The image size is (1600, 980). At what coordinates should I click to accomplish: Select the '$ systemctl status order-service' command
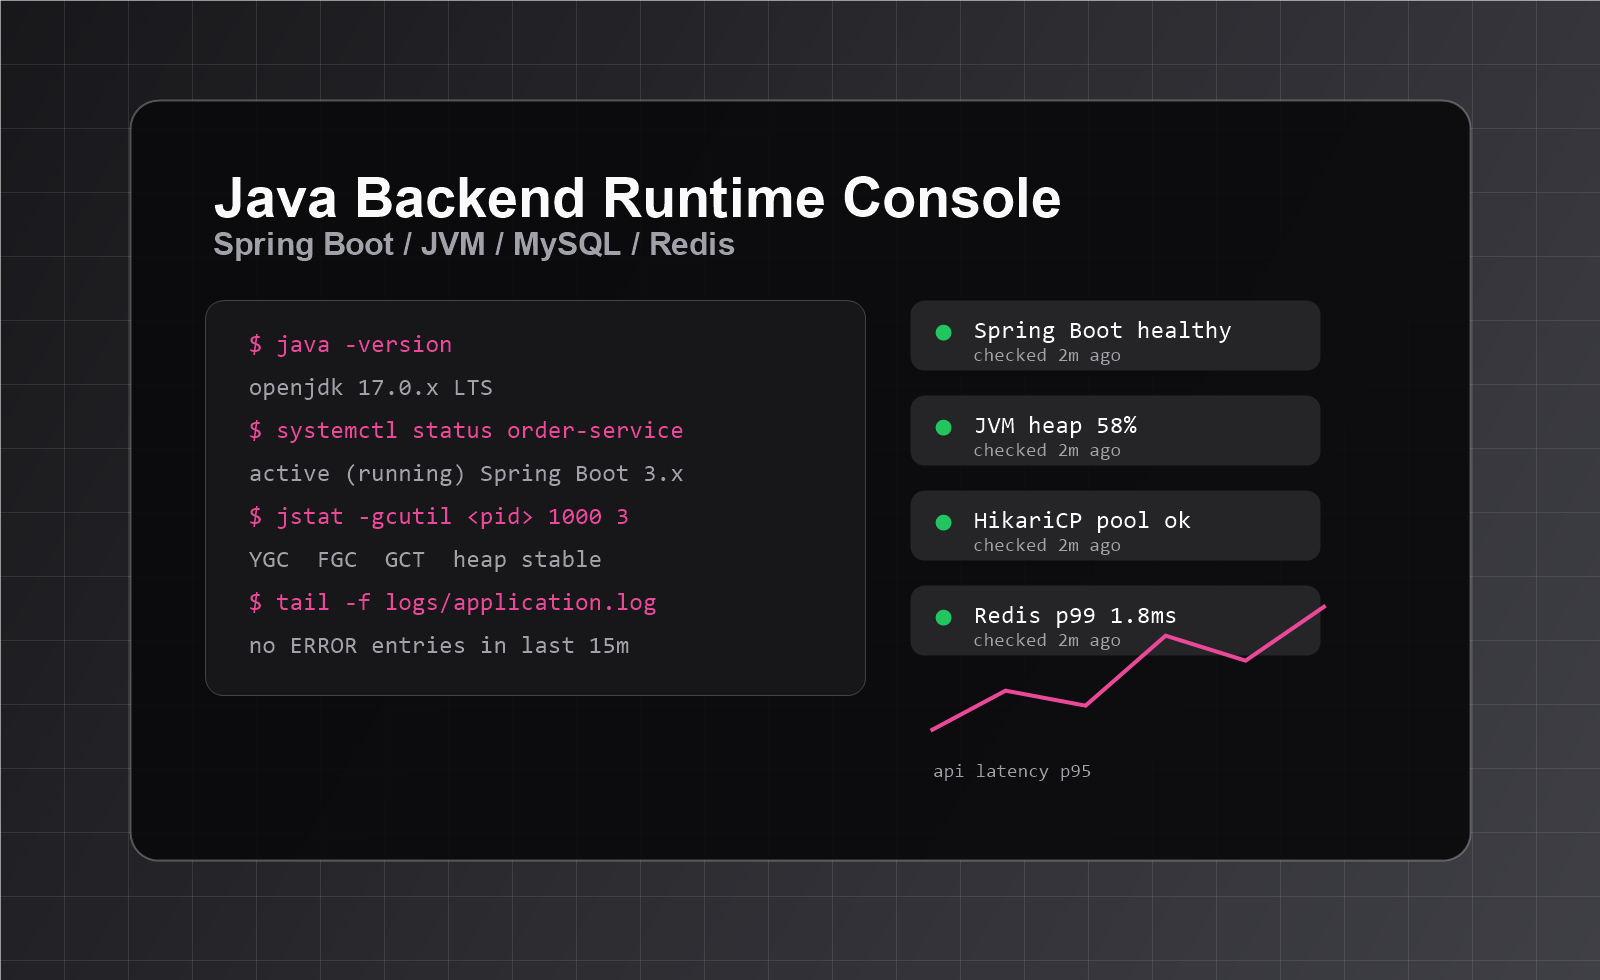pyautogui.click(x=466, y=431)
